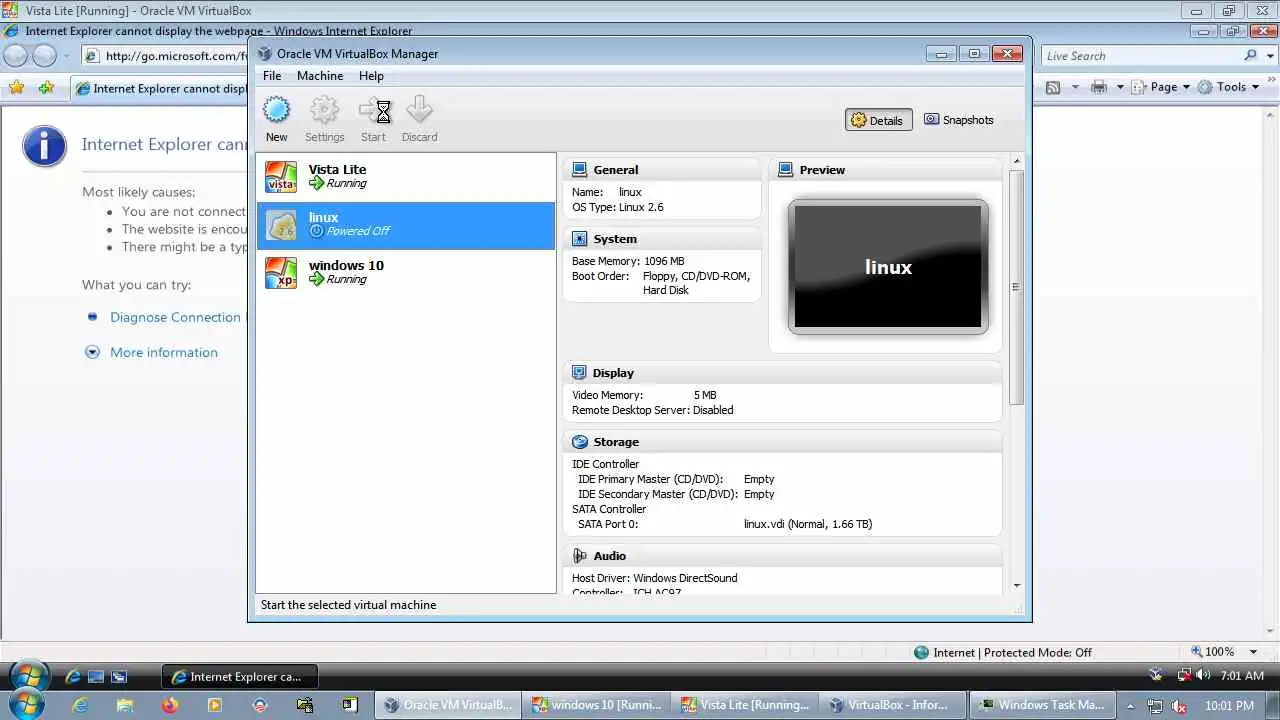Click the IE Print icon

[1099, 87]
